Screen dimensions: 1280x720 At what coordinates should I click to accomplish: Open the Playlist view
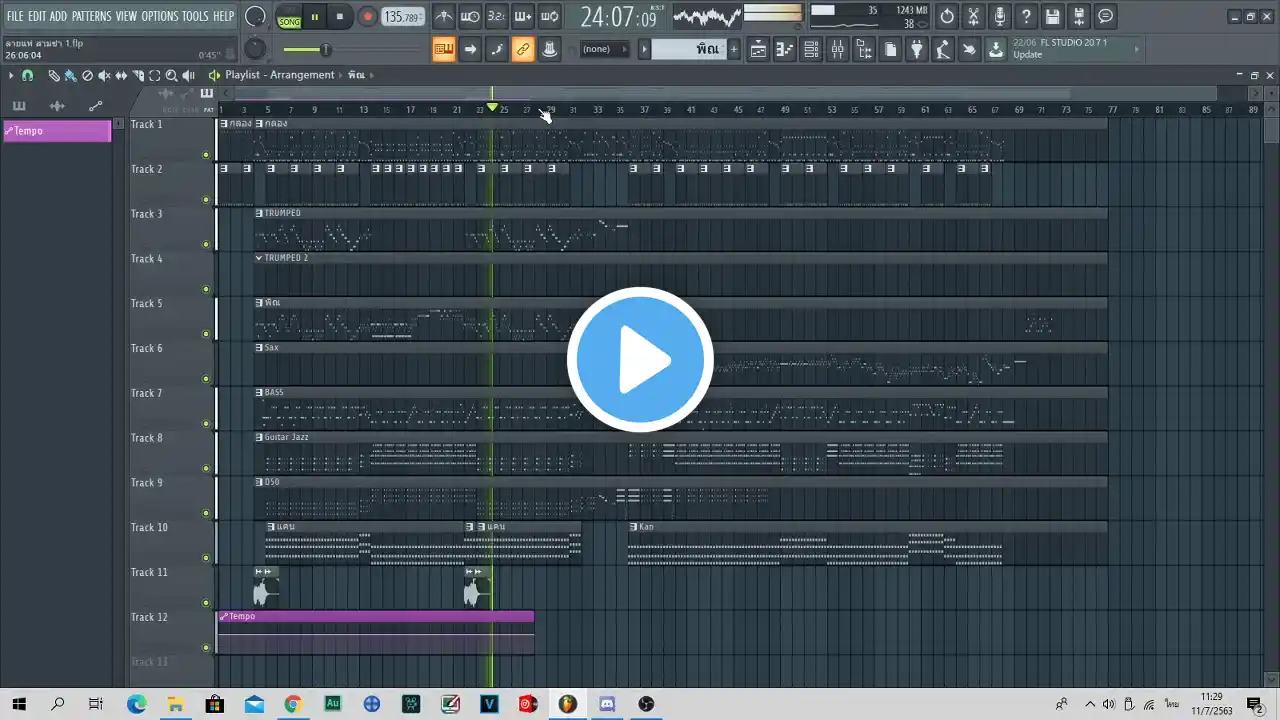tap(759, 49)
